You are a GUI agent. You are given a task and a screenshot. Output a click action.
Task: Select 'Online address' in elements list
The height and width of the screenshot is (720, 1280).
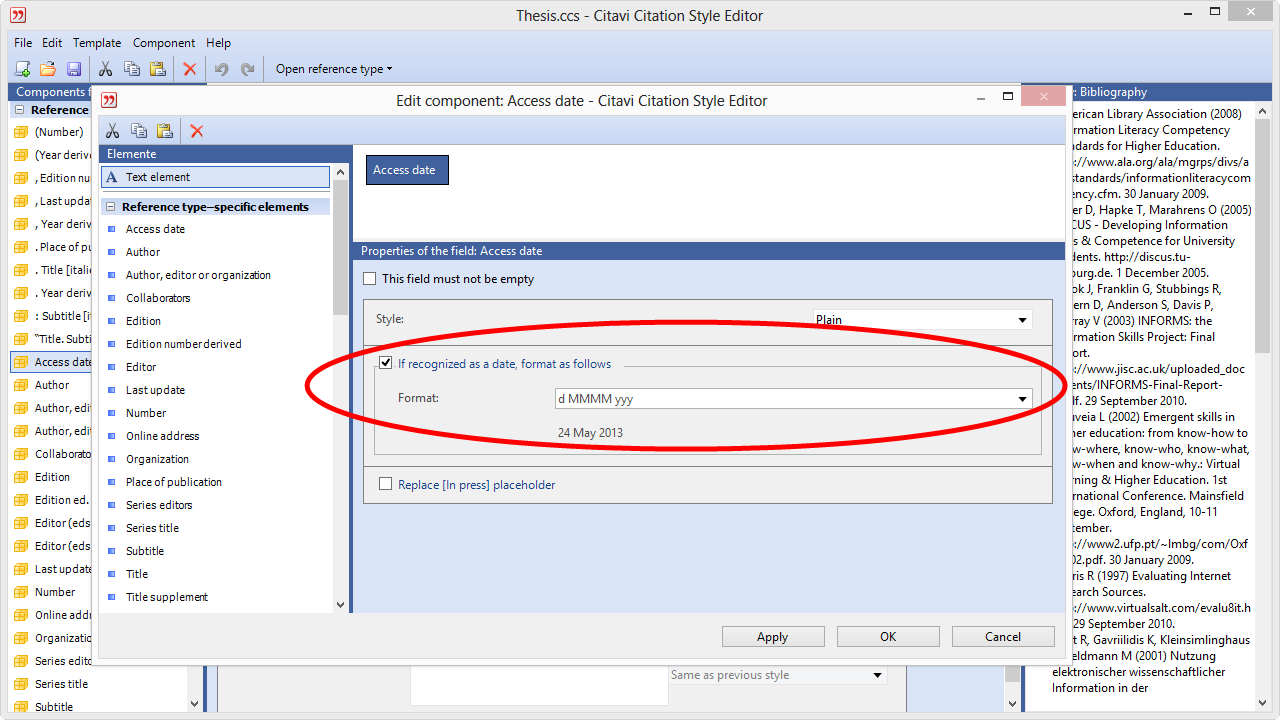coord(163,436)
